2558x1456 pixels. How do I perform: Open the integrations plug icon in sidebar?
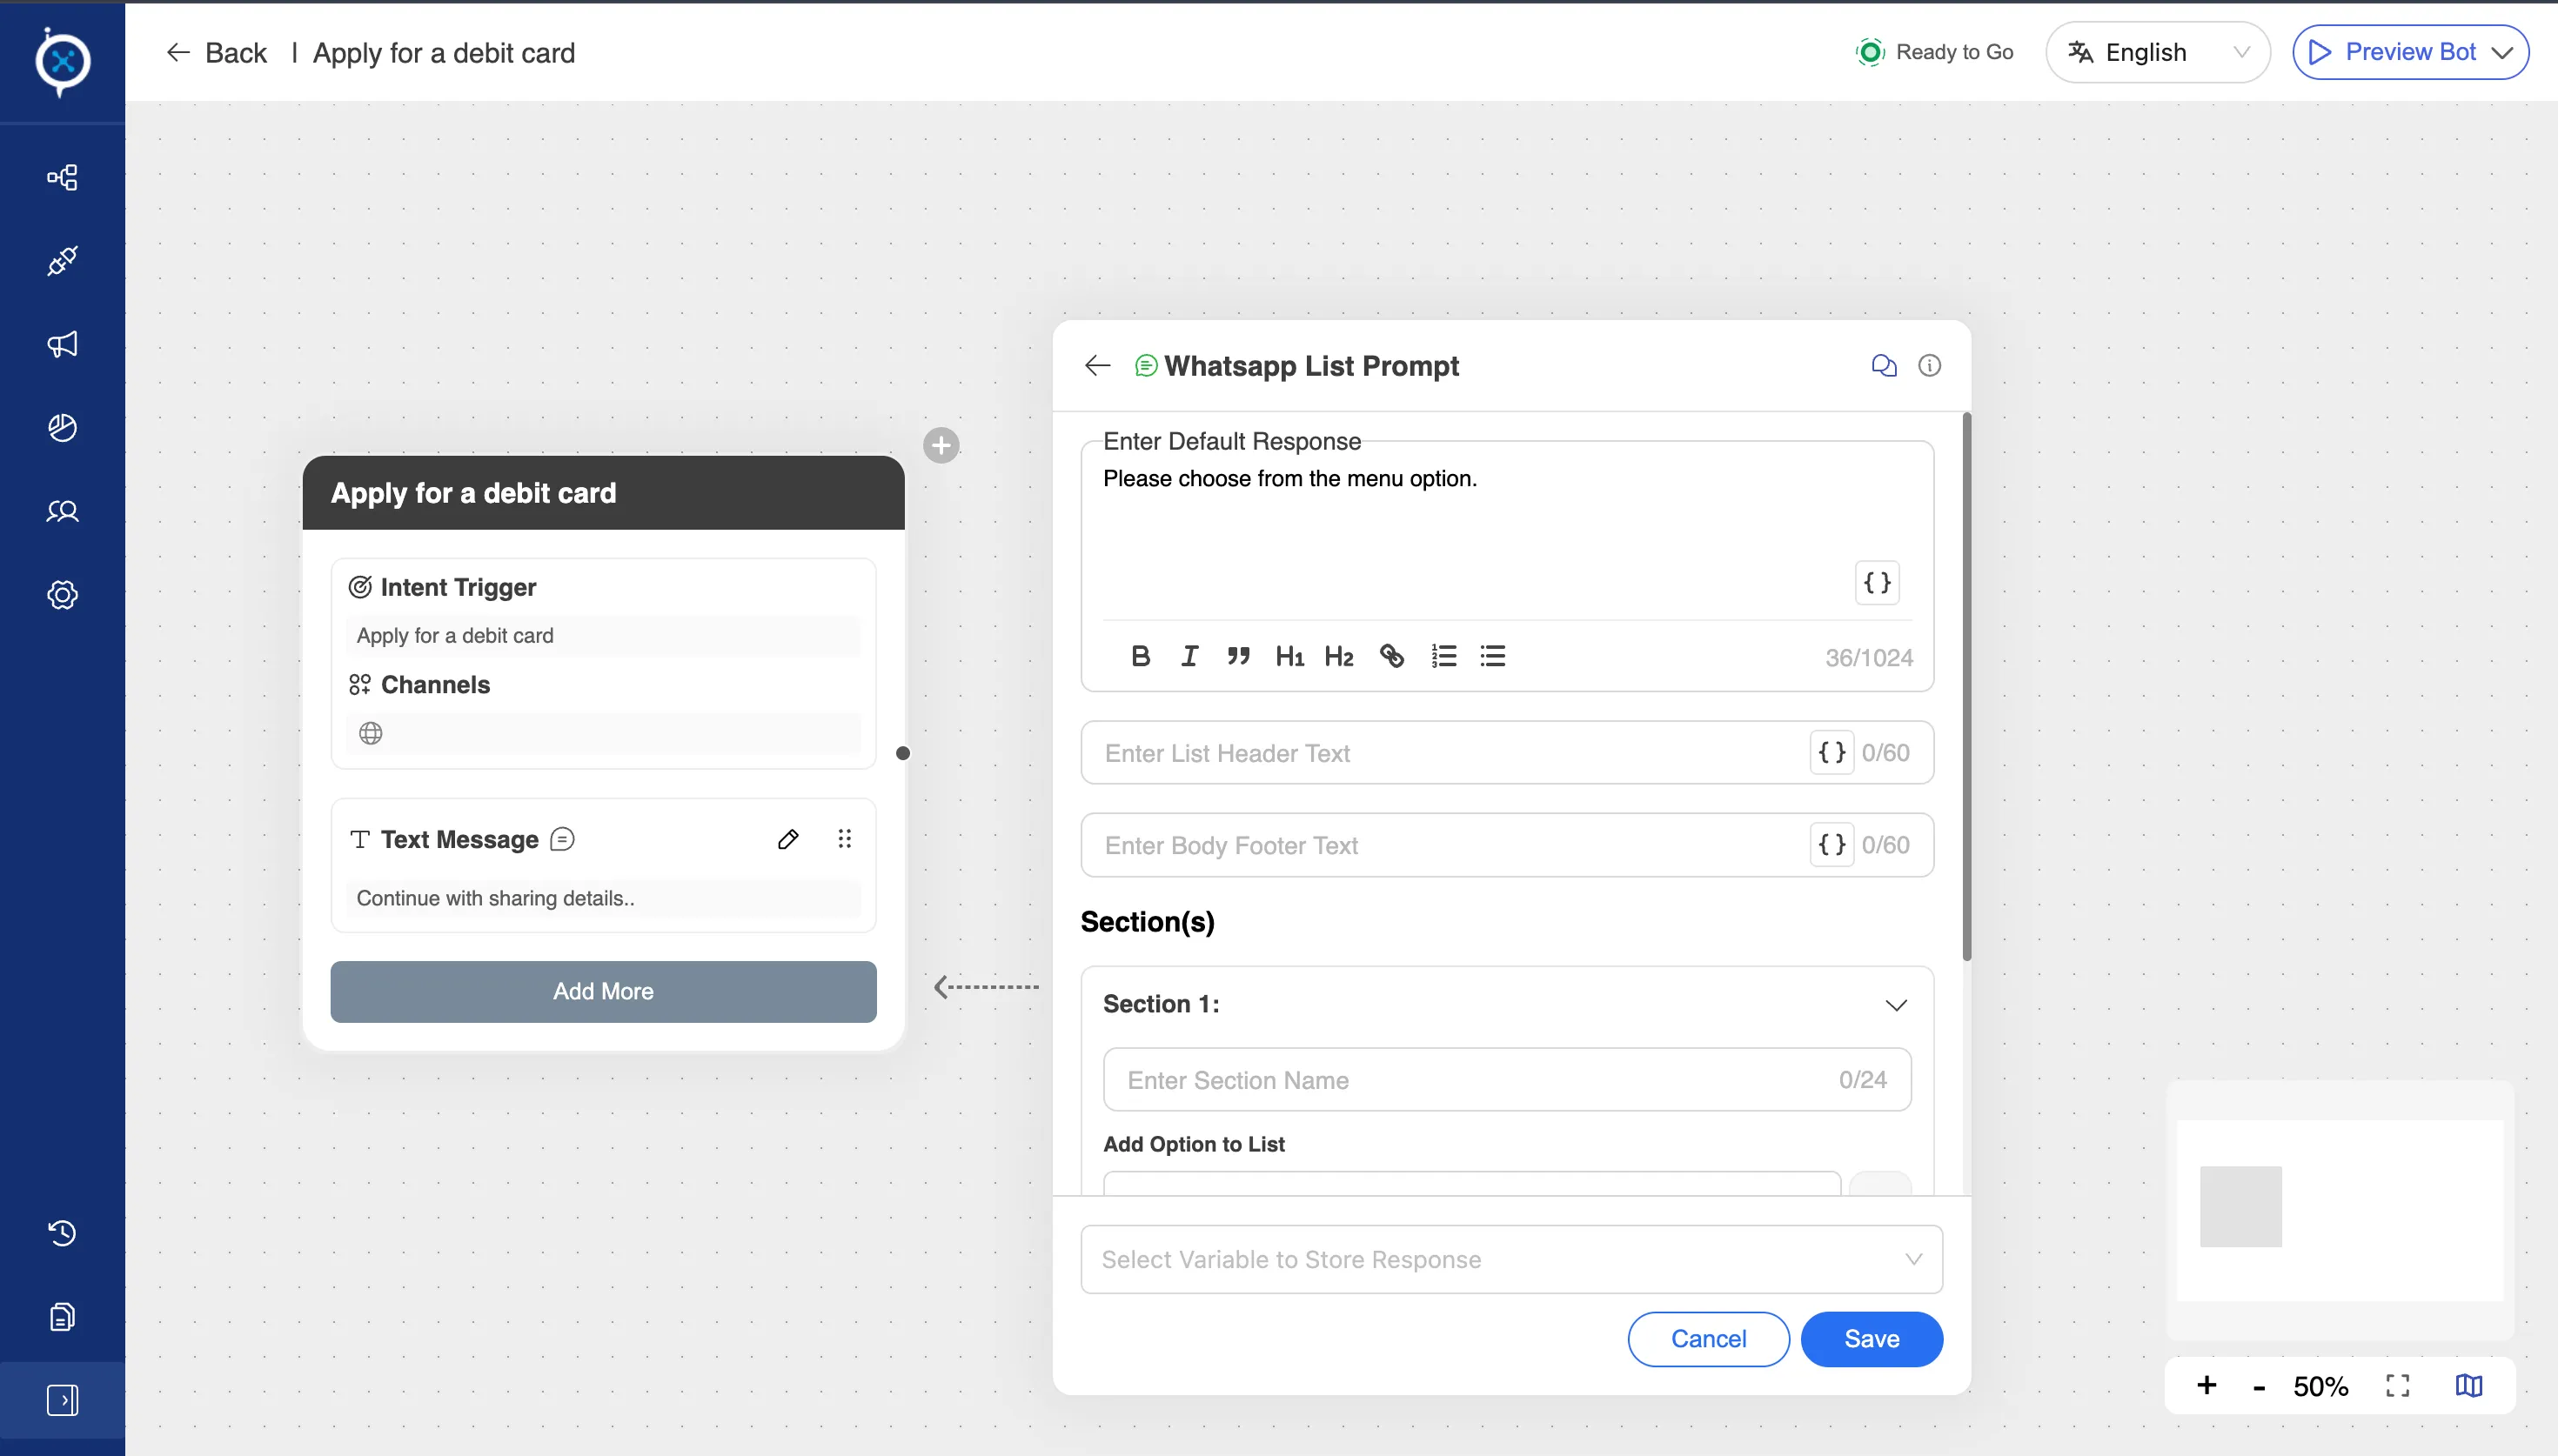click(62, 261)
